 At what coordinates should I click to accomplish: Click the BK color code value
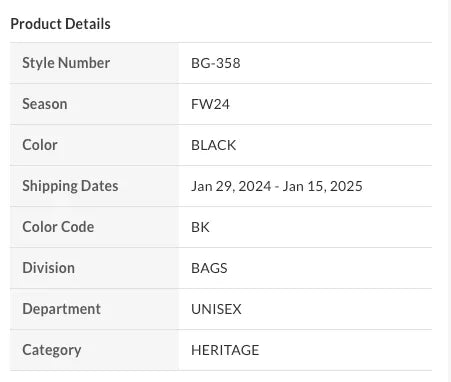200,227
